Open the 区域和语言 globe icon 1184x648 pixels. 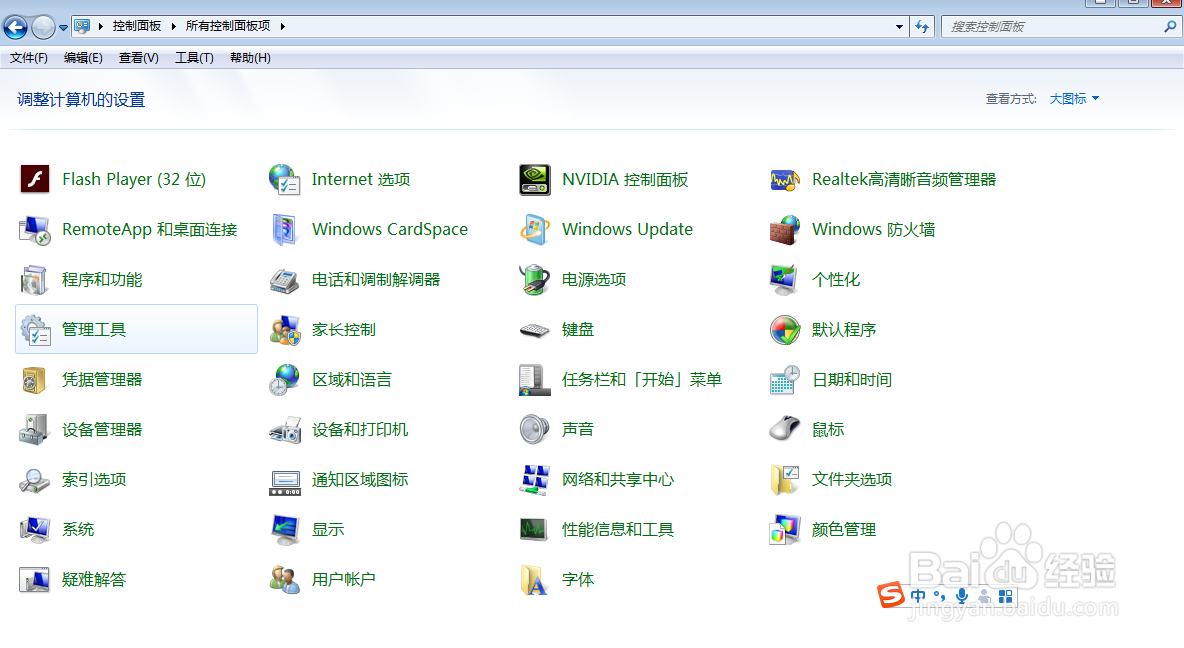(x=285, y=380)
